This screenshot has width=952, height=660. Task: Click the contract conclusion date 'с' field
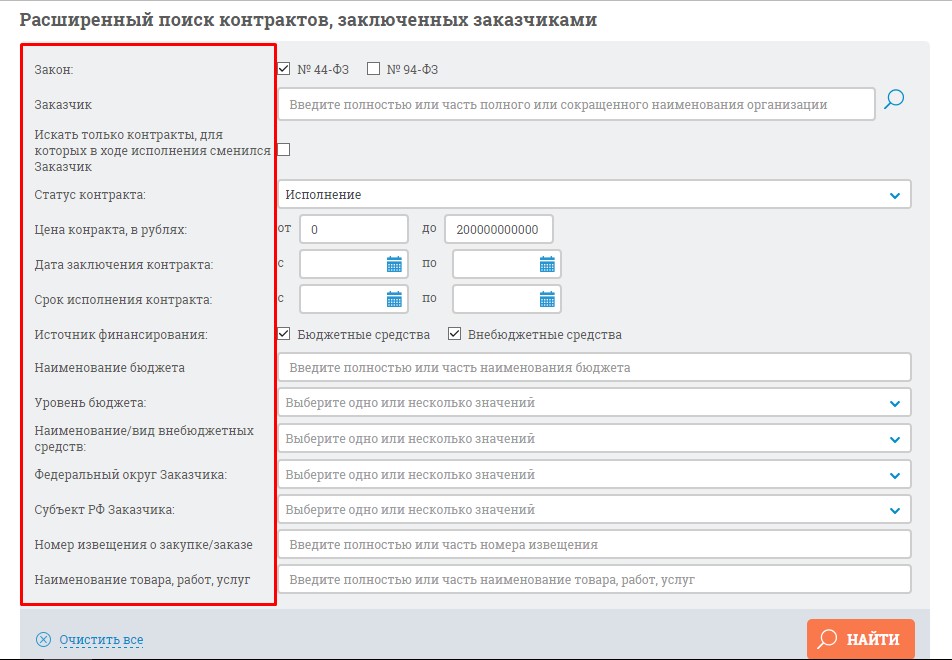354,264
